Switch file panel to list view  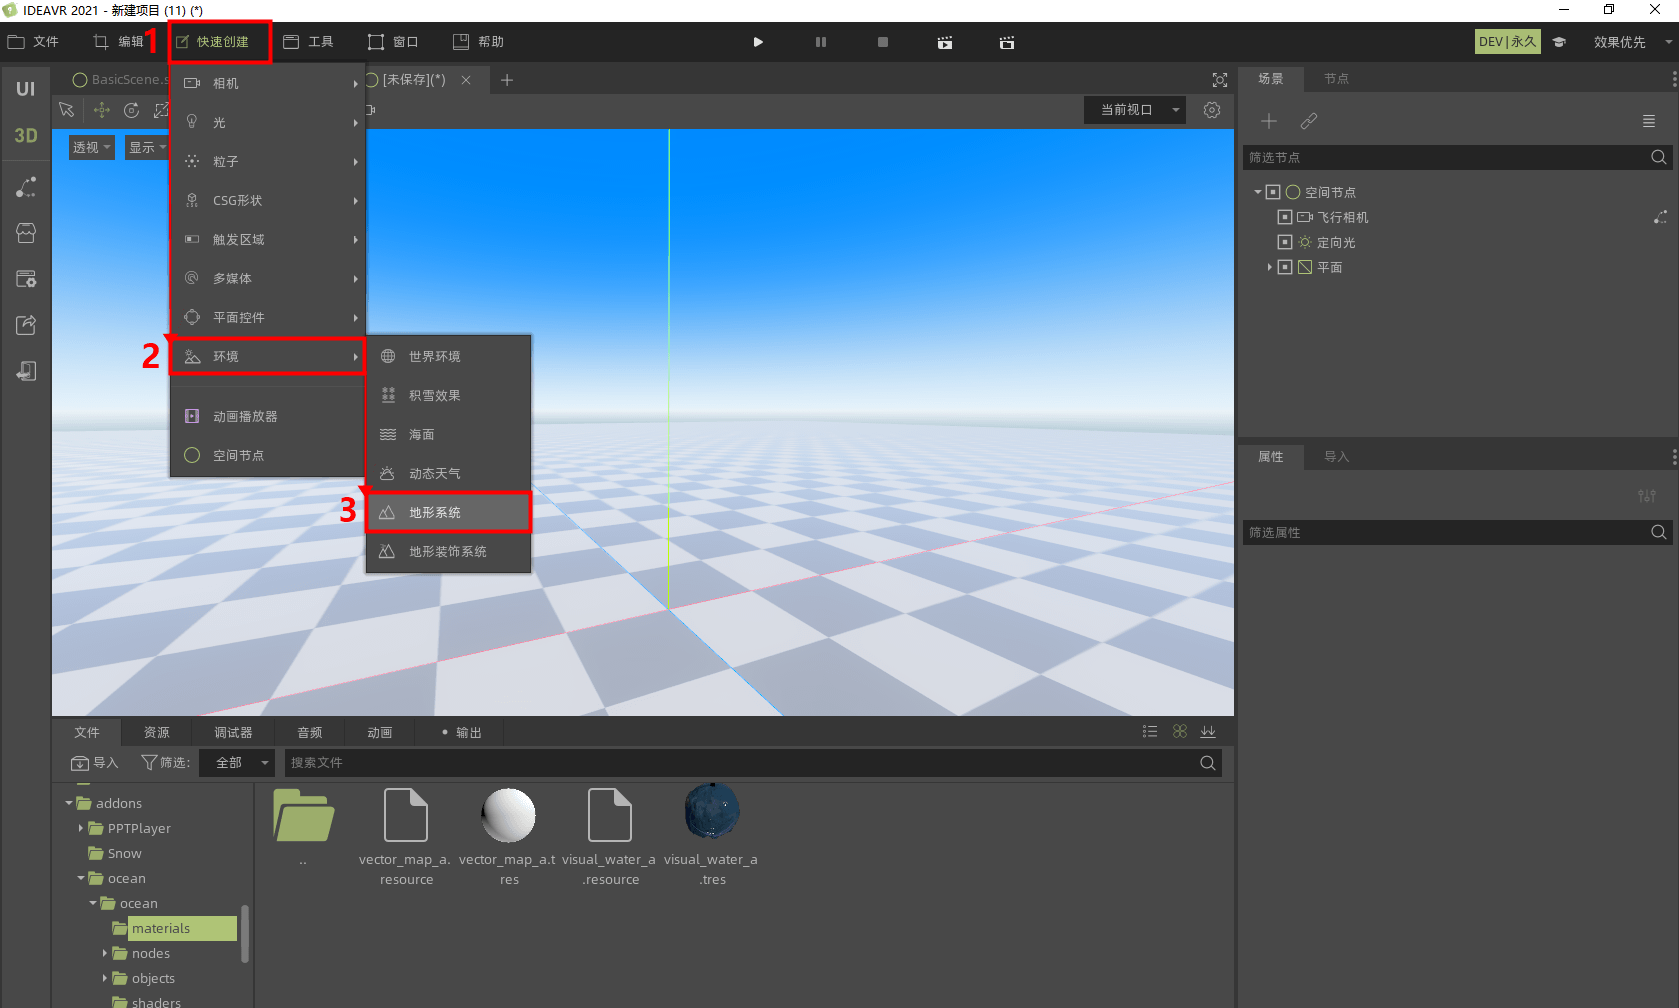[1150, 732]
